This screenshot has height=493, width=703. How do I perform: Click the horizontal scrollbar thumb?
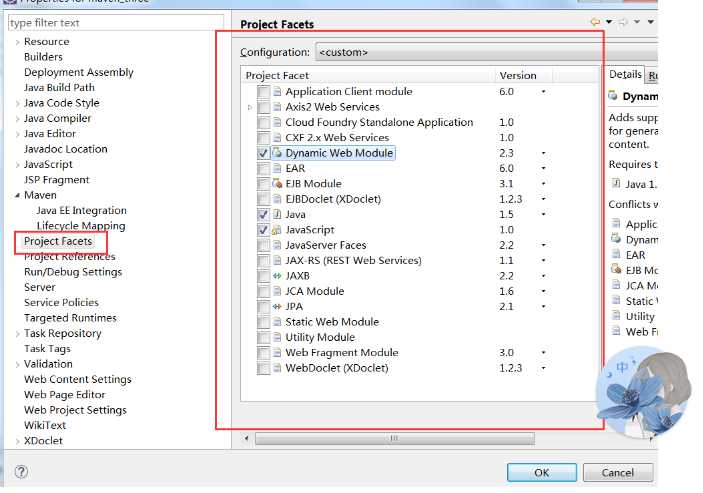[395, 438]
